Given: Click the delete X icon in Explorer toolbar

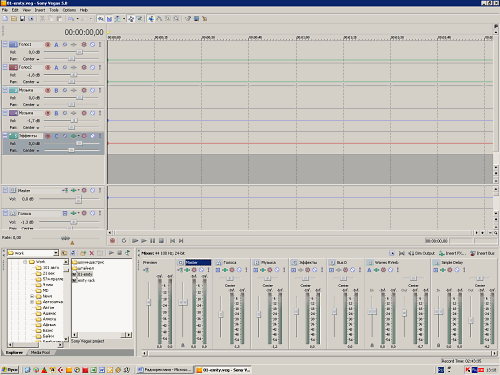Looking at the screenshot, I should pos(92,253).
